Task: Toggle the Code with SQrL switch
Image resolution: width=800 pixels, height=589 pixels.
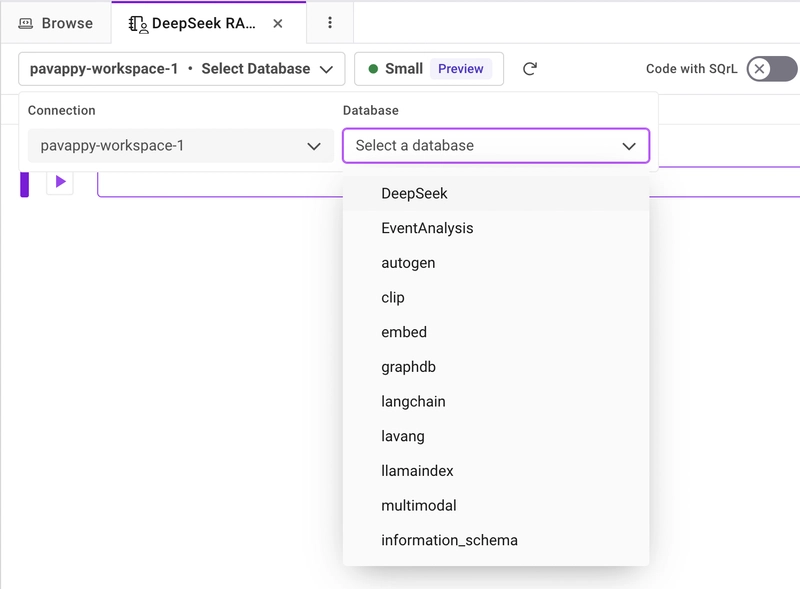Action: click(x=771, y=69)
